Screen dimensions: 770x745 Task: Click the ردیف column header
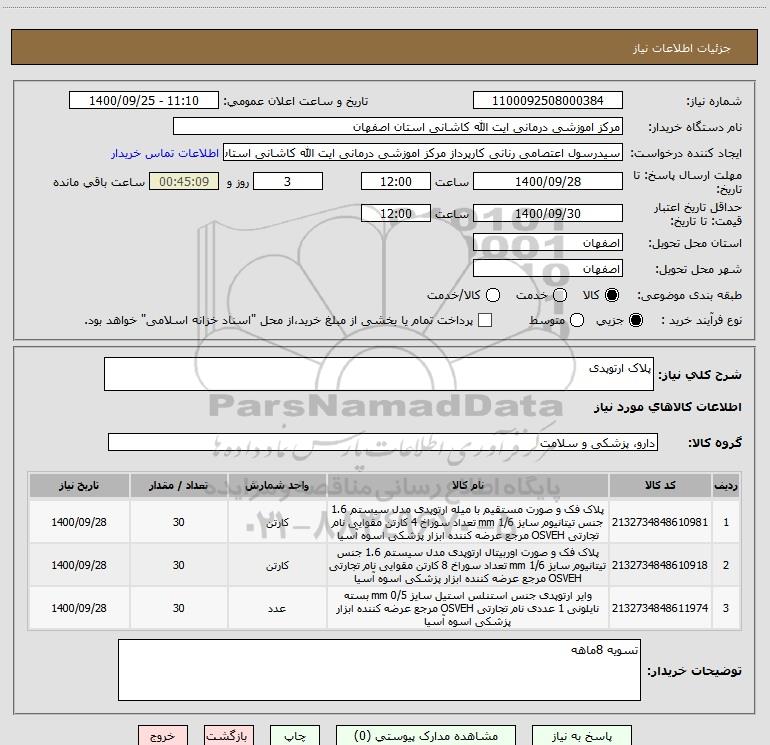[726, 485]
